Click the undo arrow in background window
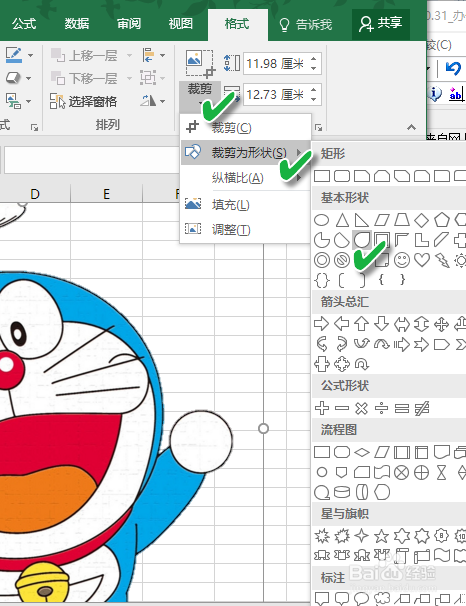Screen dimensions: 466x606 point(453,68)
